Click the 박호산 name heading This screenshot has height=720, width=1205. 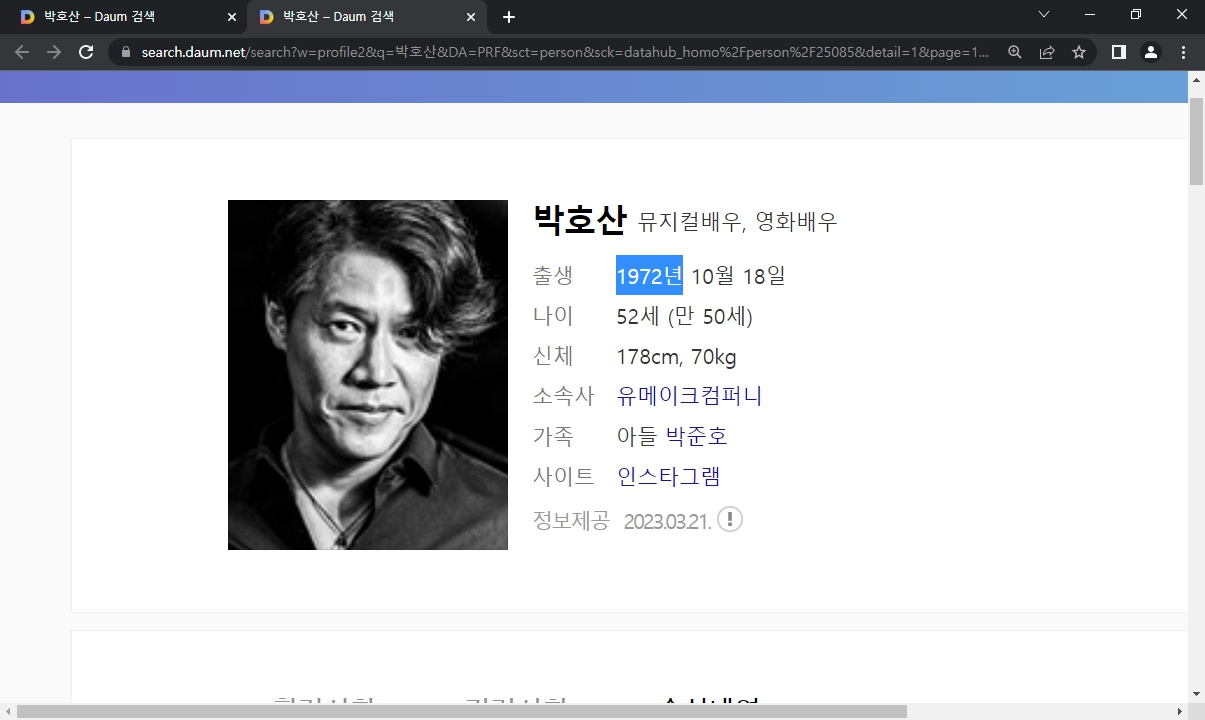[x=580, y=219]
